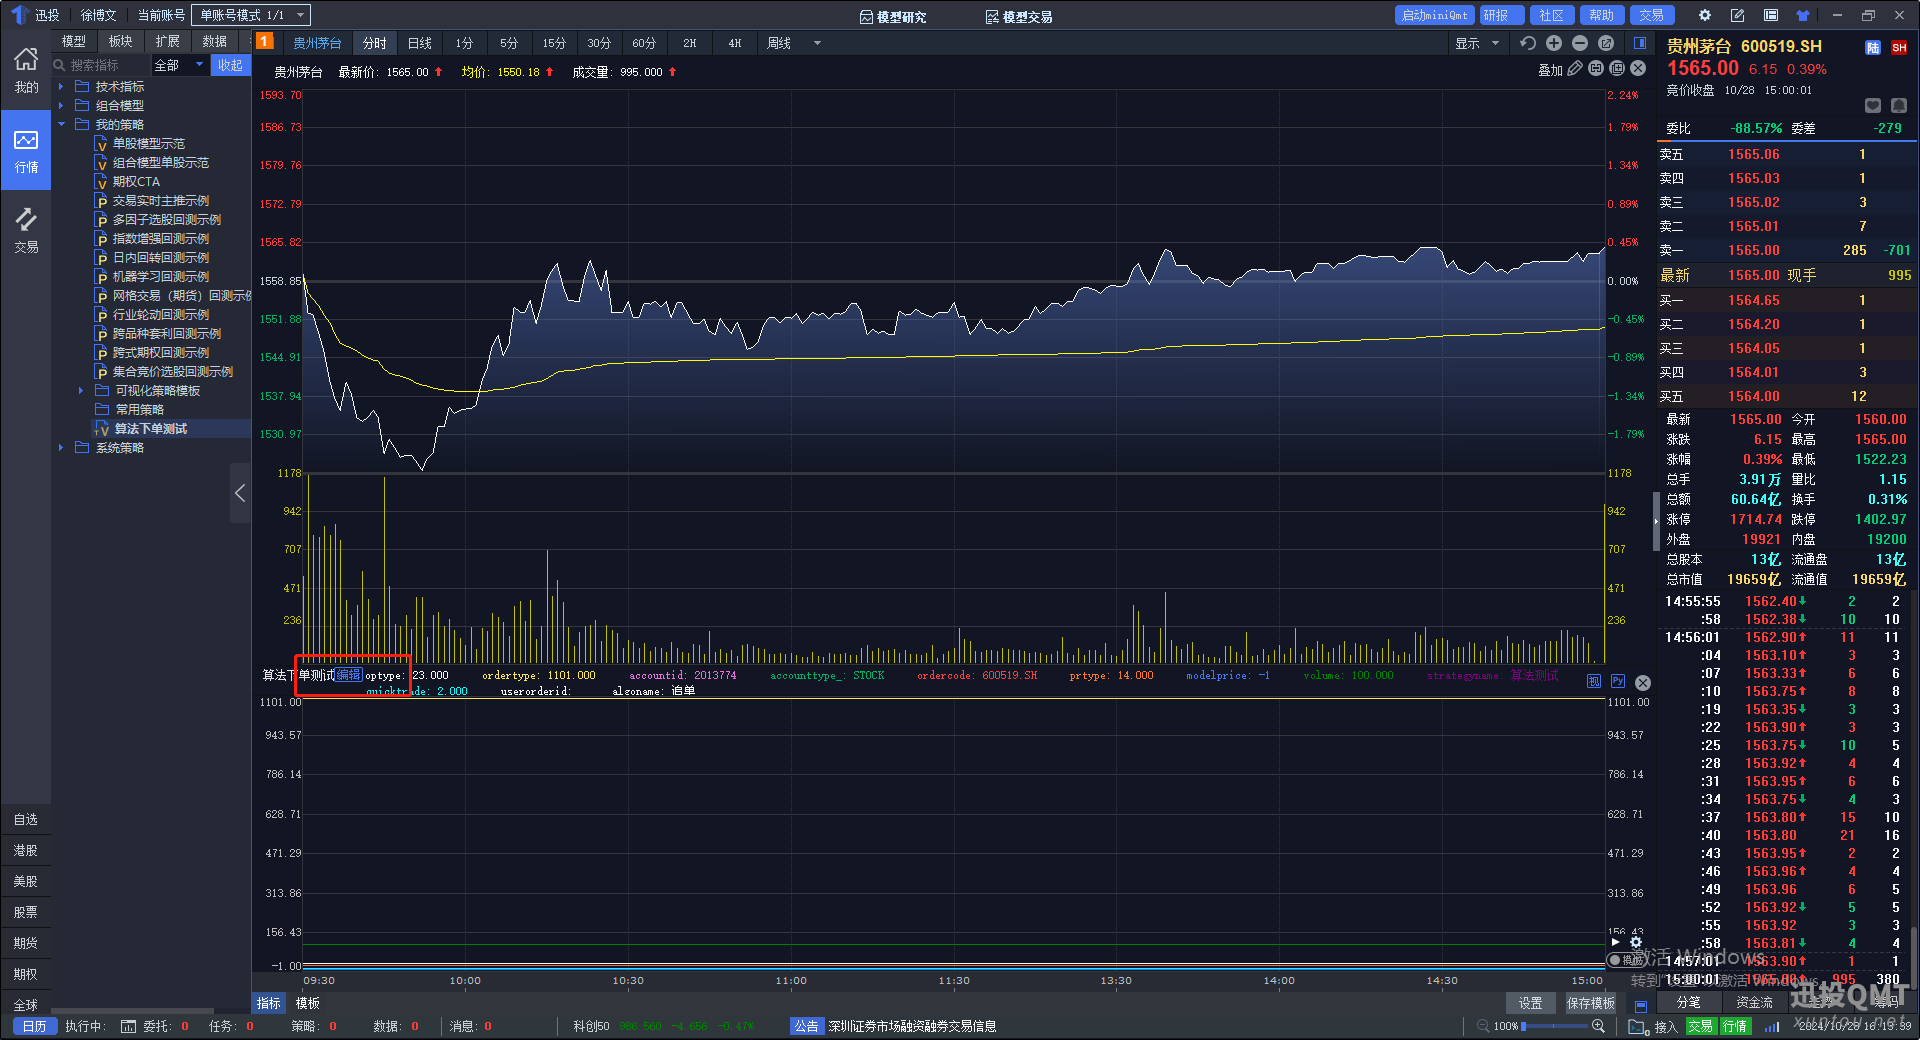Click the 日历 status bar button
Viewport: 1920px width, 1040px height.
click(x=34, y=1027)
